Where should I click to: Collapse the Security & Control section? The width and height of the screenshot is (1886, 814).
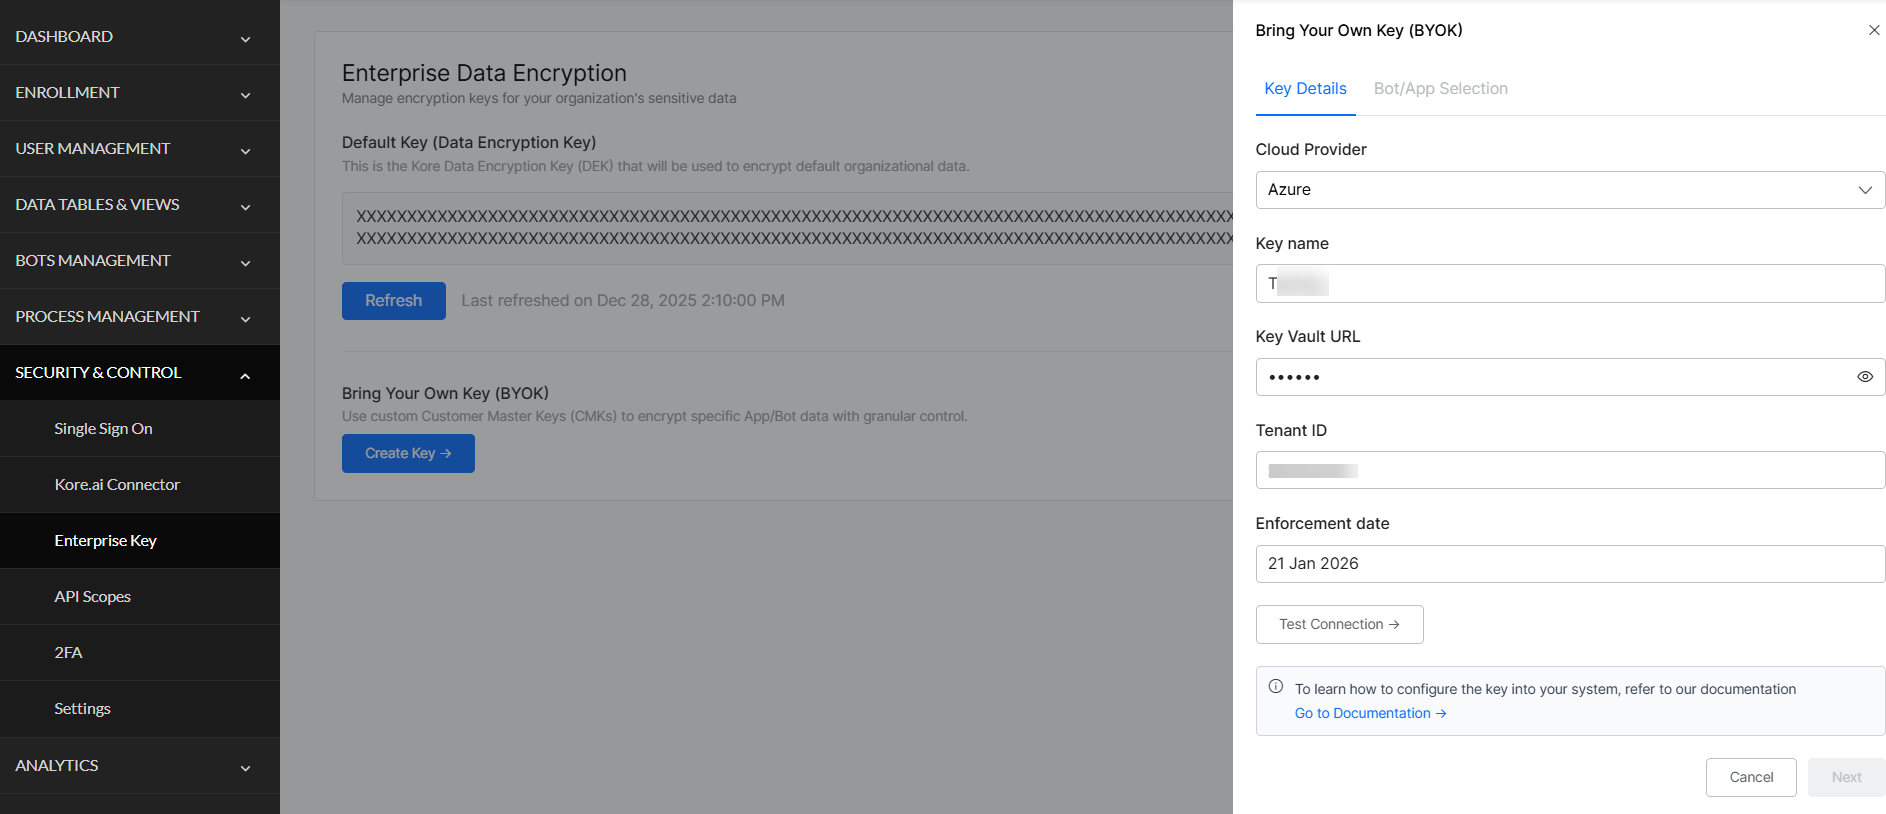[245, 375]
